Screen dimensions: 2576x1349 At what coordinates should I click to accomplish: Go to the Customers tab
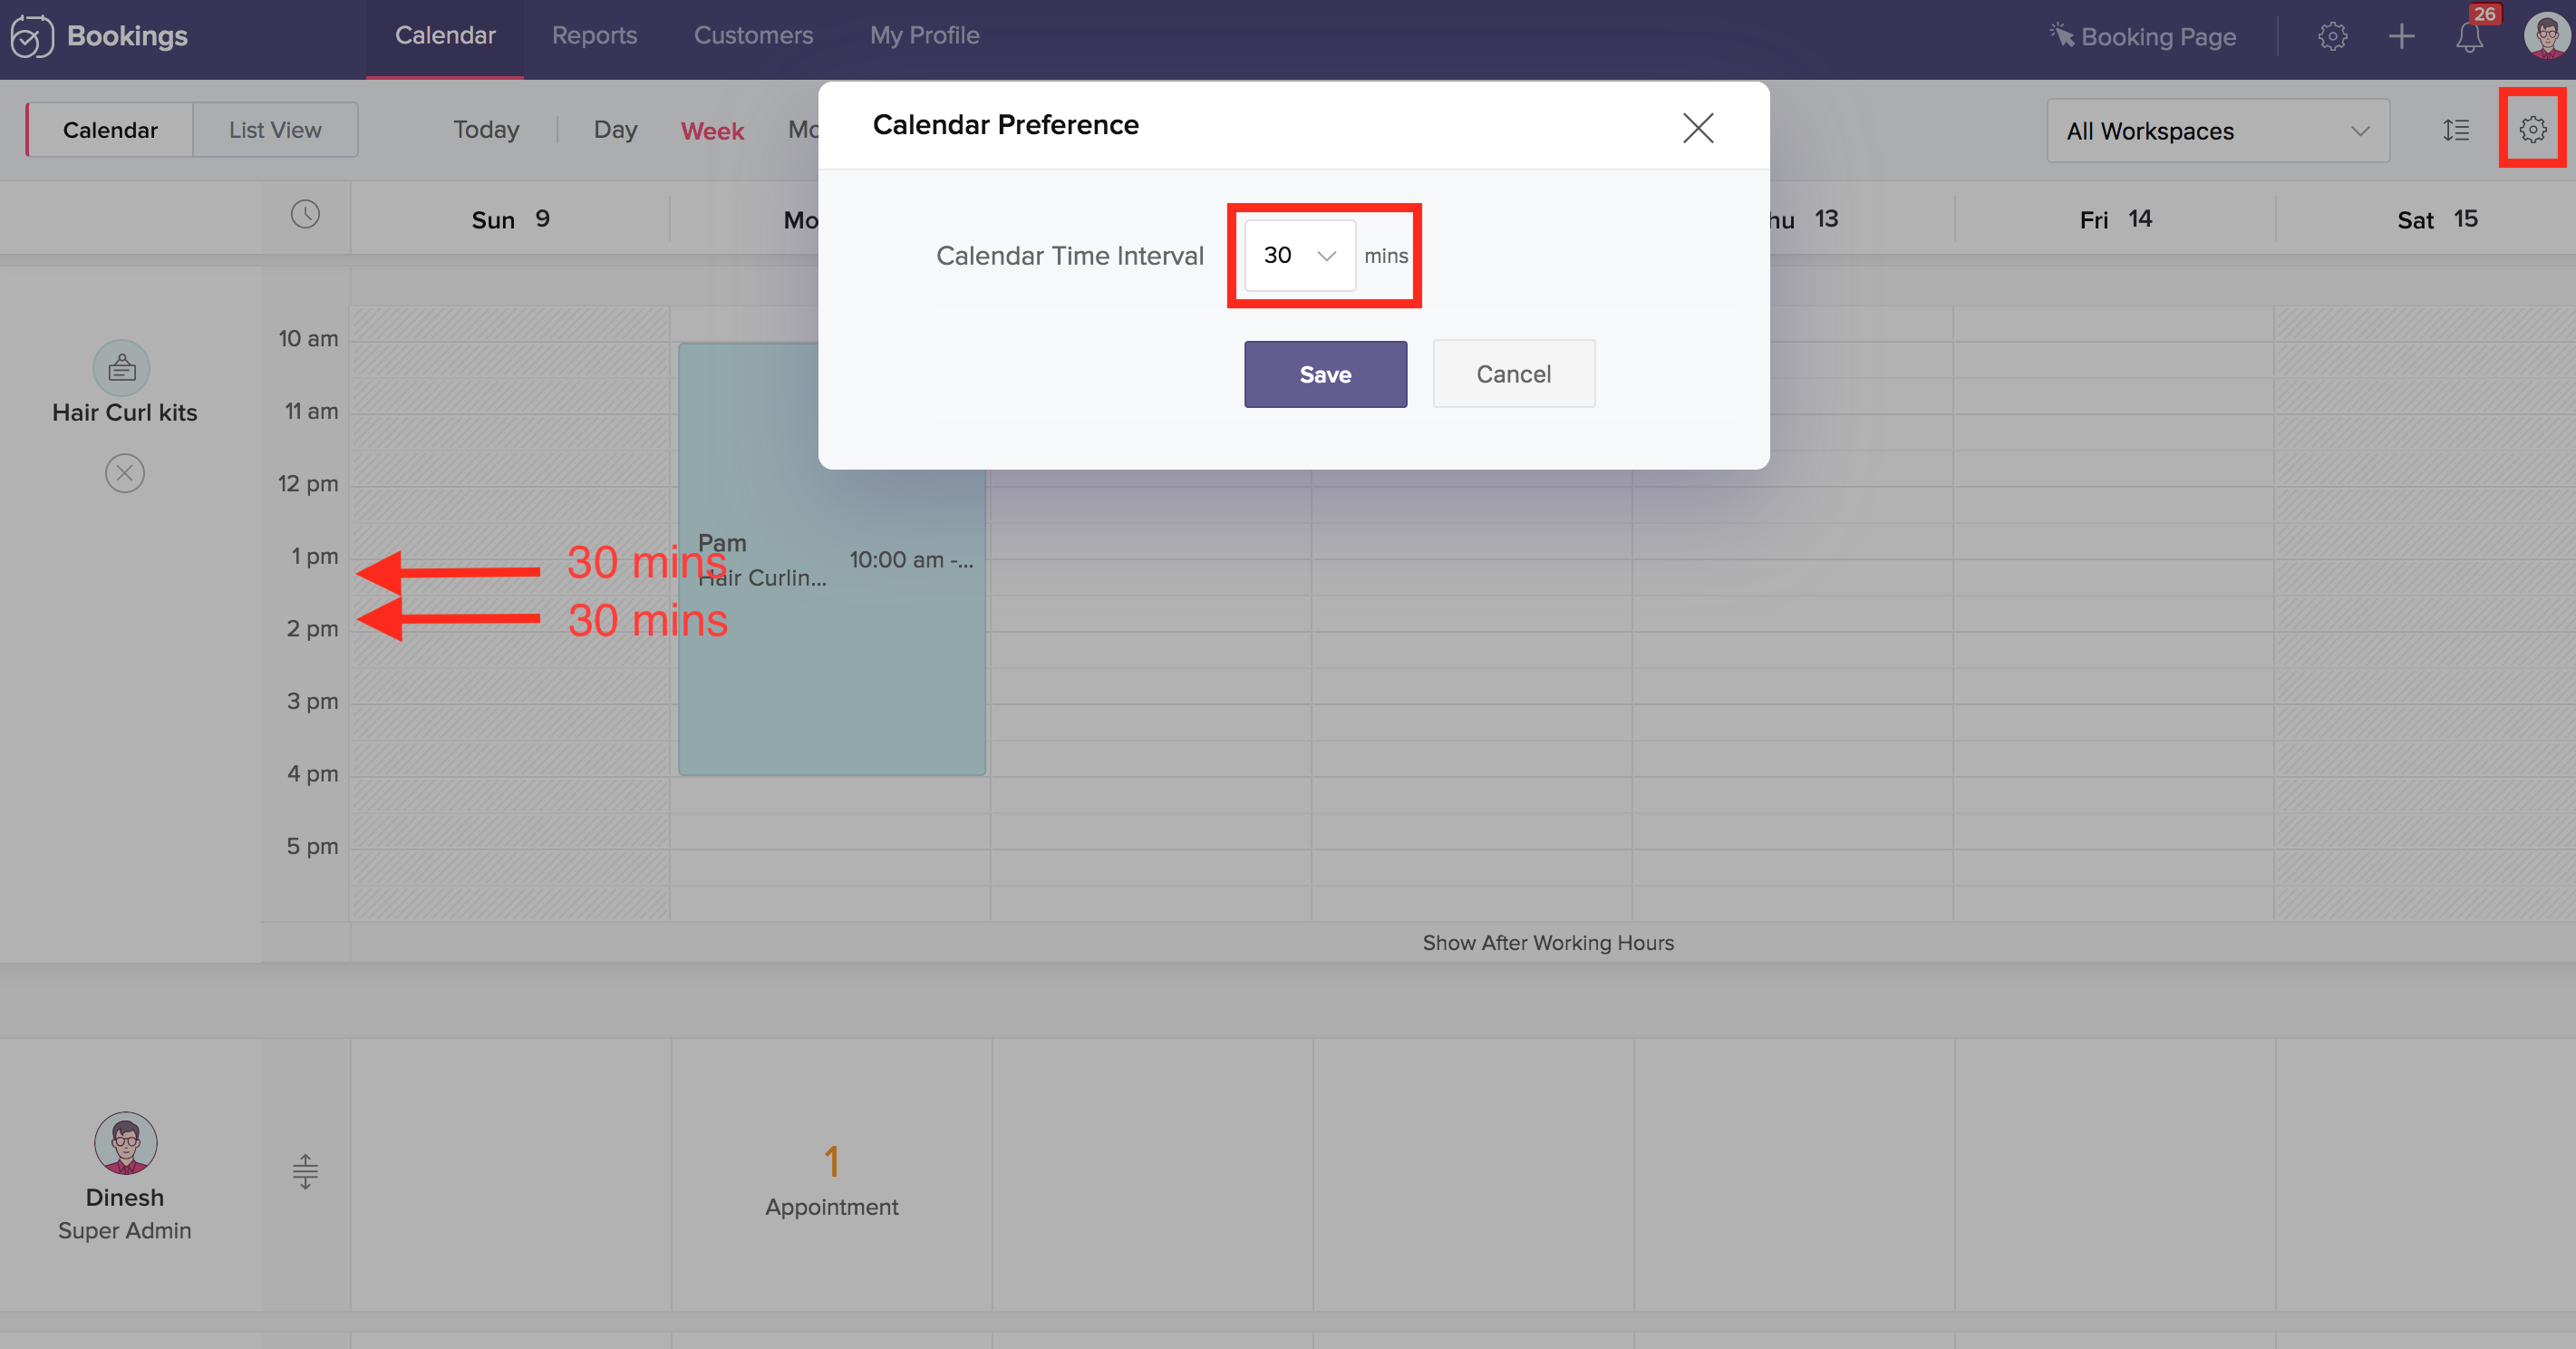click(753, 36)
